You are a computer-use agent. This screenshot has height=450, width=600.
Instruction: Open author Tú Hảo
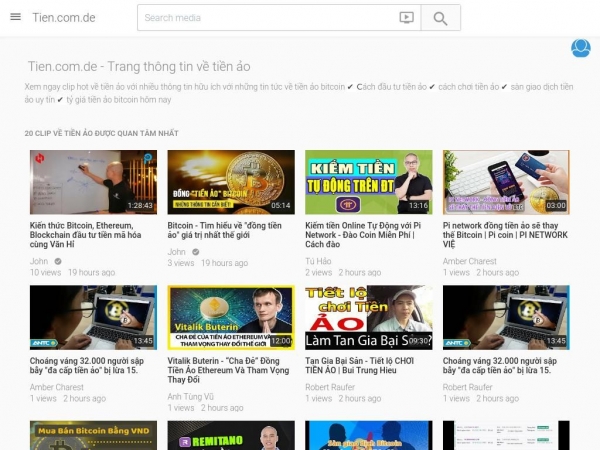click(318, 261)
